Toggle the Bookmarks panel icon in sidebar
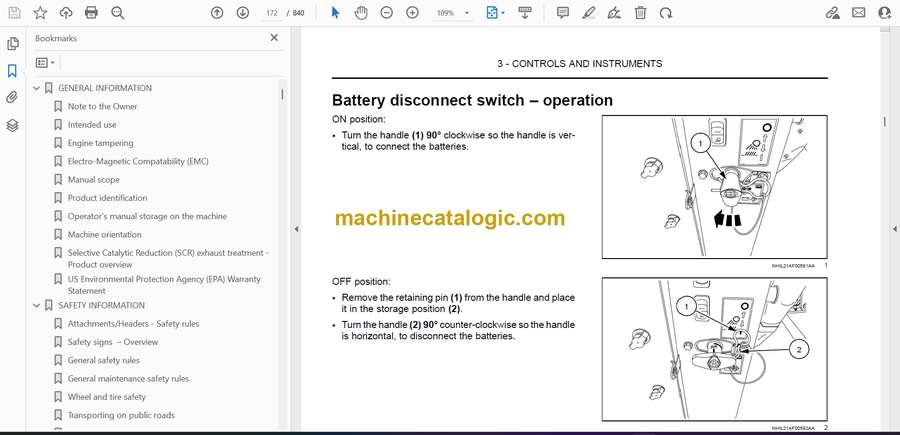Viewport: 900px width, 435px height. [12, 71]
